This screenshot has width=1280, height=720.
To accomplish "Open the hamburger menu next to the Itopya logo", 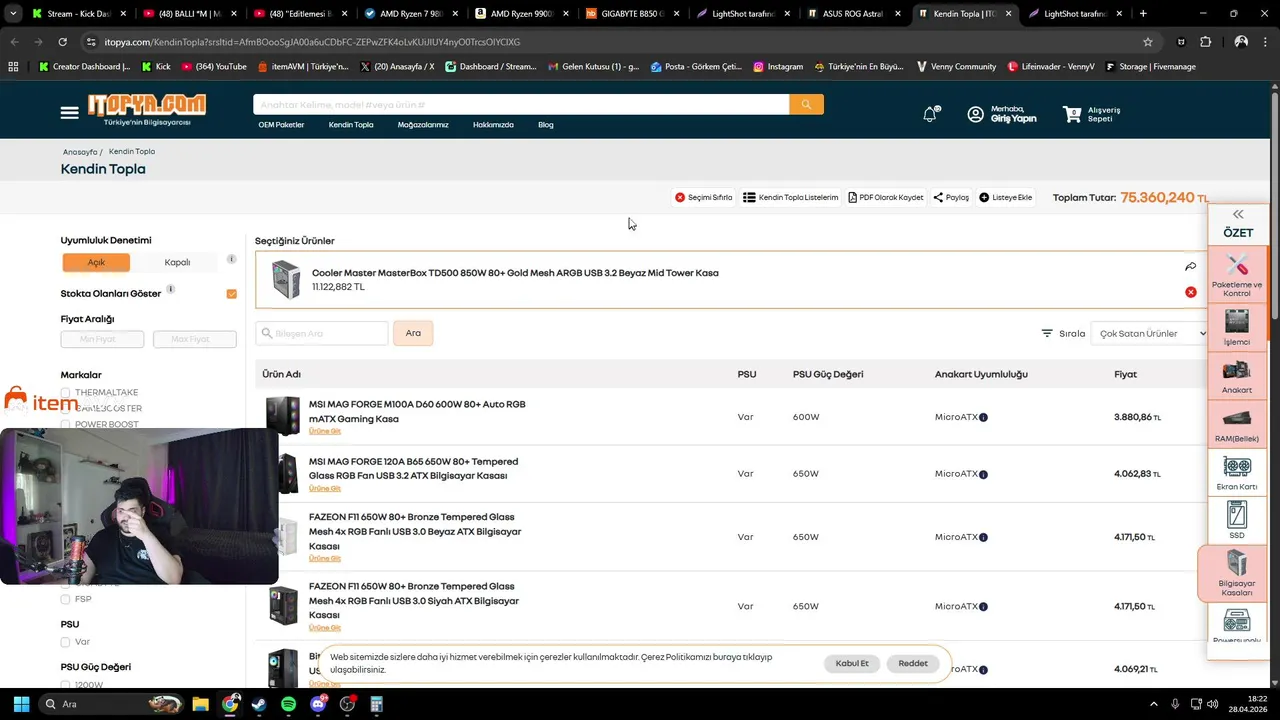I will [69, 113].
